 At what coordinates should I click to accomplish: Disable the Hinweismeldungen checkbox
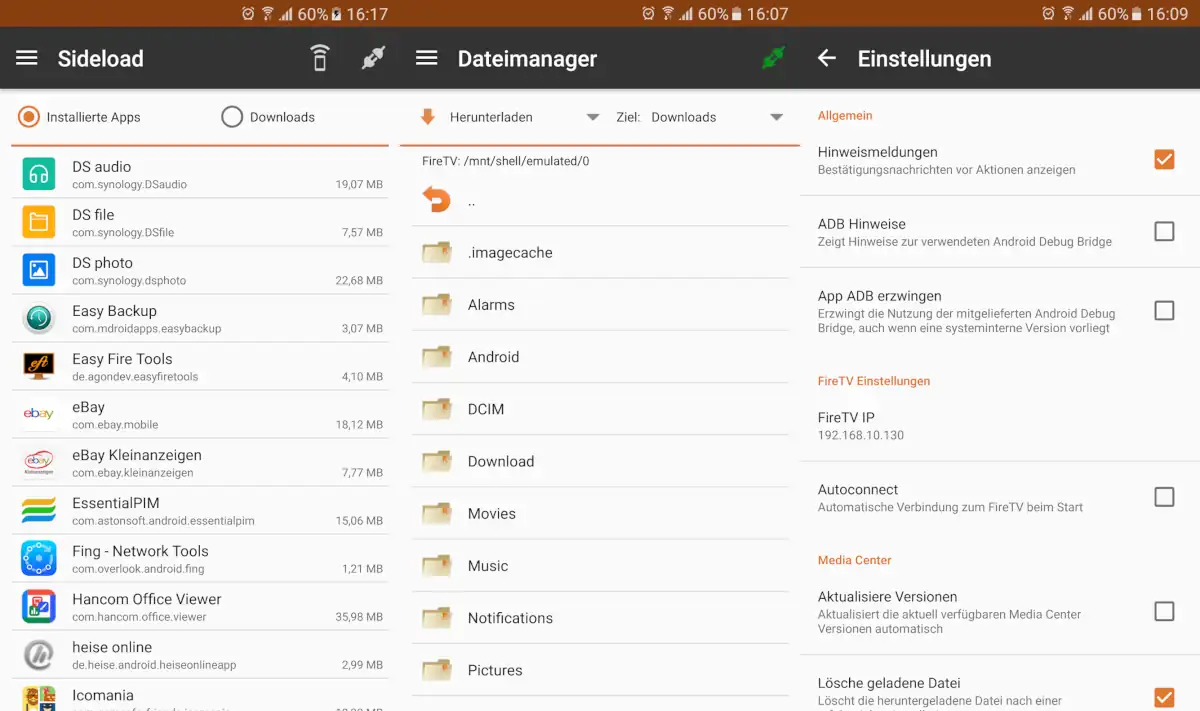pos(1164,159)
